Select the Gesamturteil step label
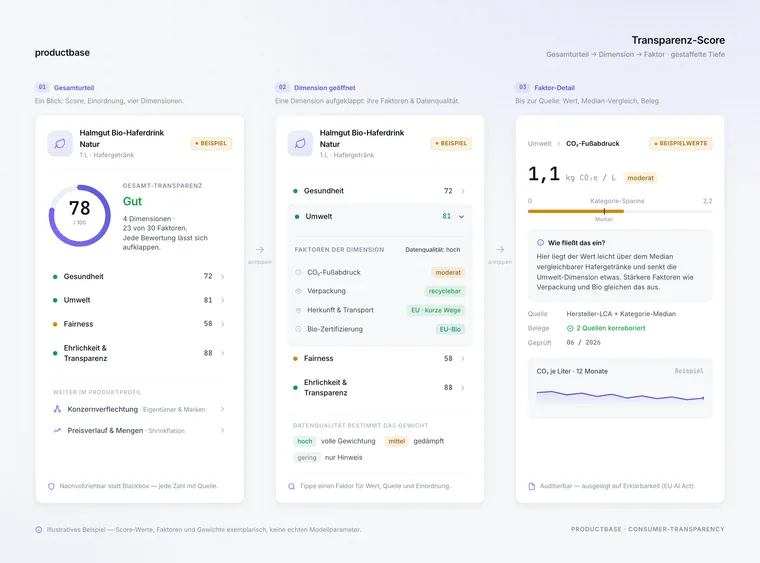This screenshot has height=563, width=760. (74, 88)
